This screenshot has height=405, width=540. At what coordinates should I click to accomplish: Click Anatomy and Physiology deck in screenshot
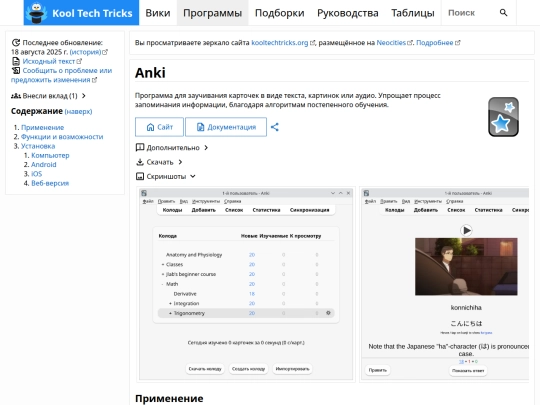[x=194, y=255]
